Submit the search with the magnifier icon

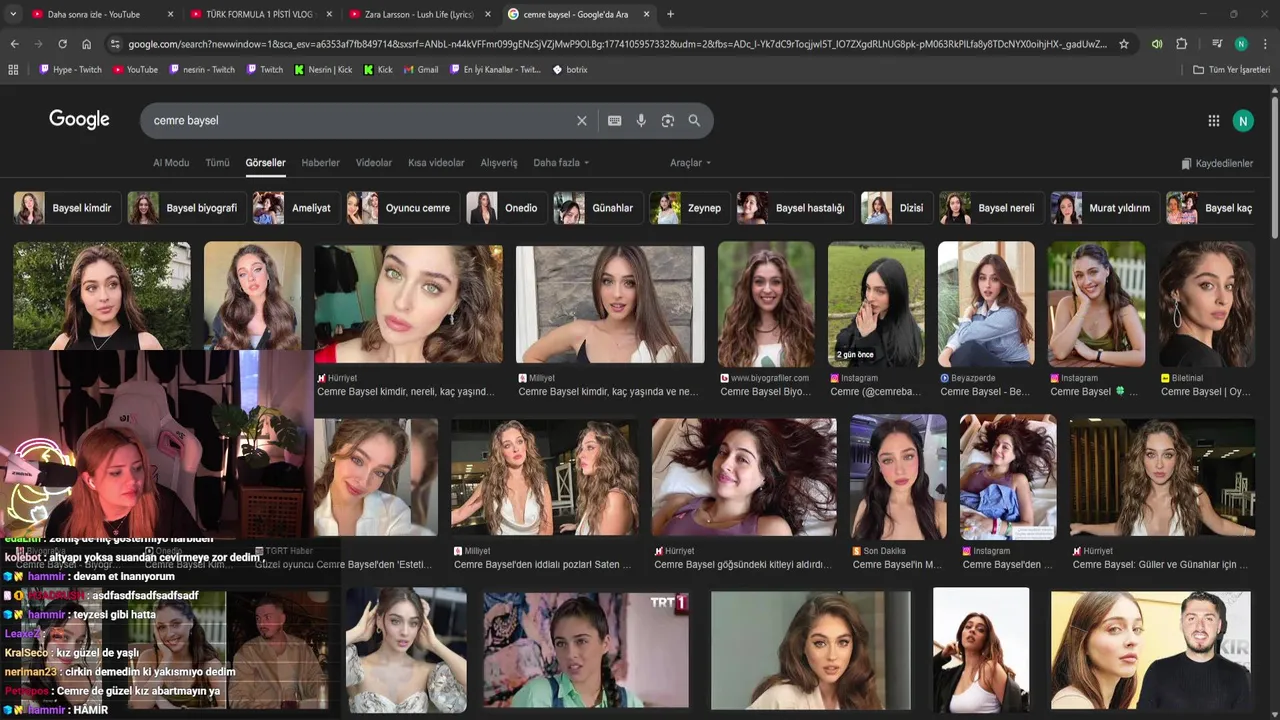click(694, 121)
